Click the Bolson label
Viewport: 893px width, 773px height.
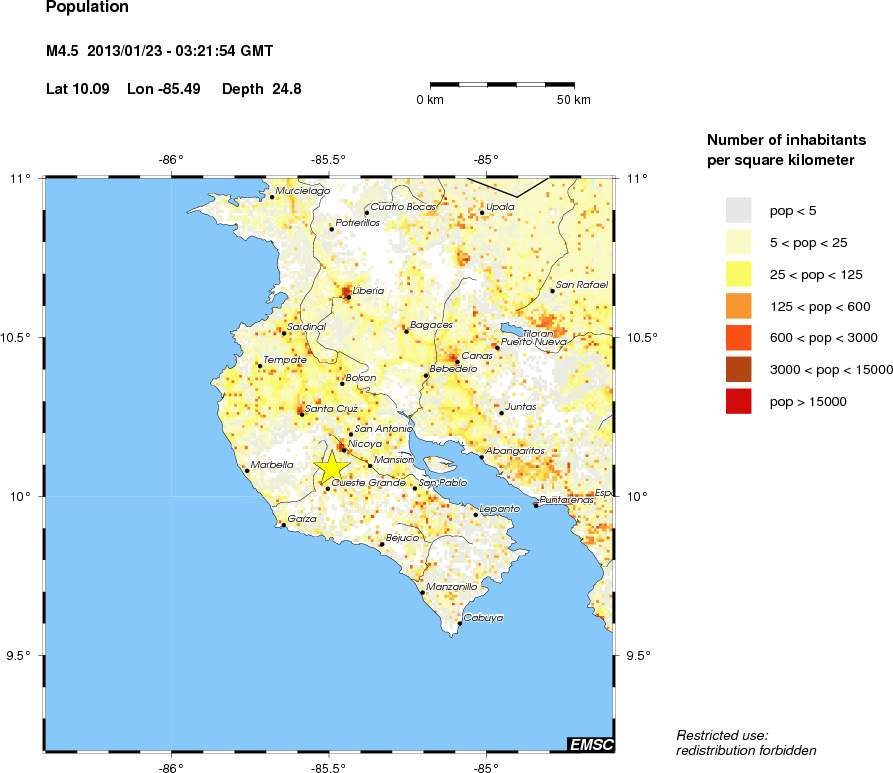point(361,378)
